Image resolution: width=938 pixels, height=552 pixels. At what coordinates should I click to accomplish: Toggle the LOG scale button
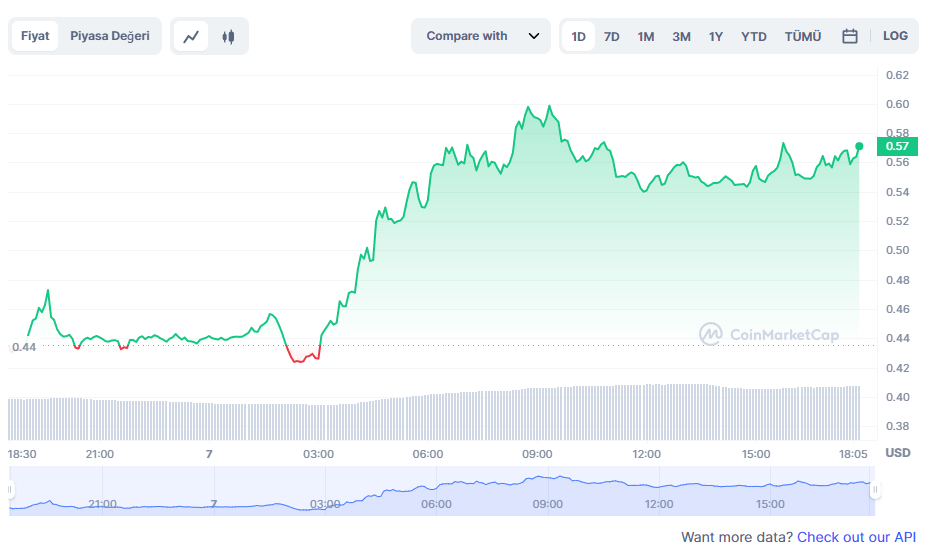pyautogui.click(x=895, y=36)
